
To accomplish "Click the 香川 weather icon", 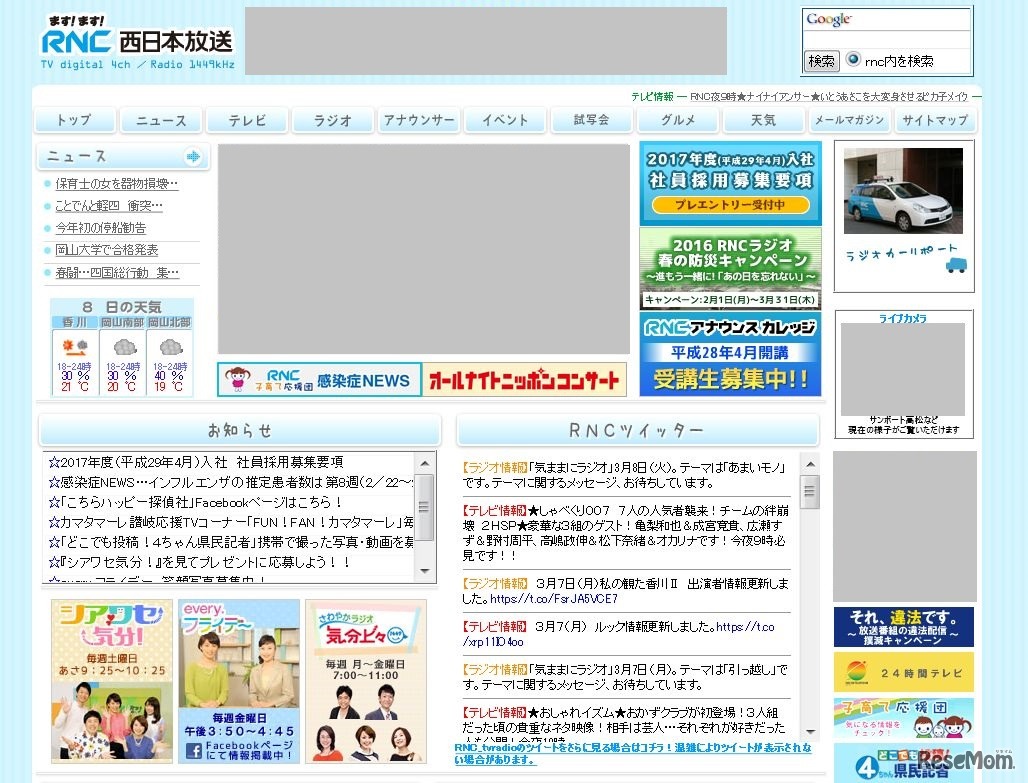I will click(75, 346).
